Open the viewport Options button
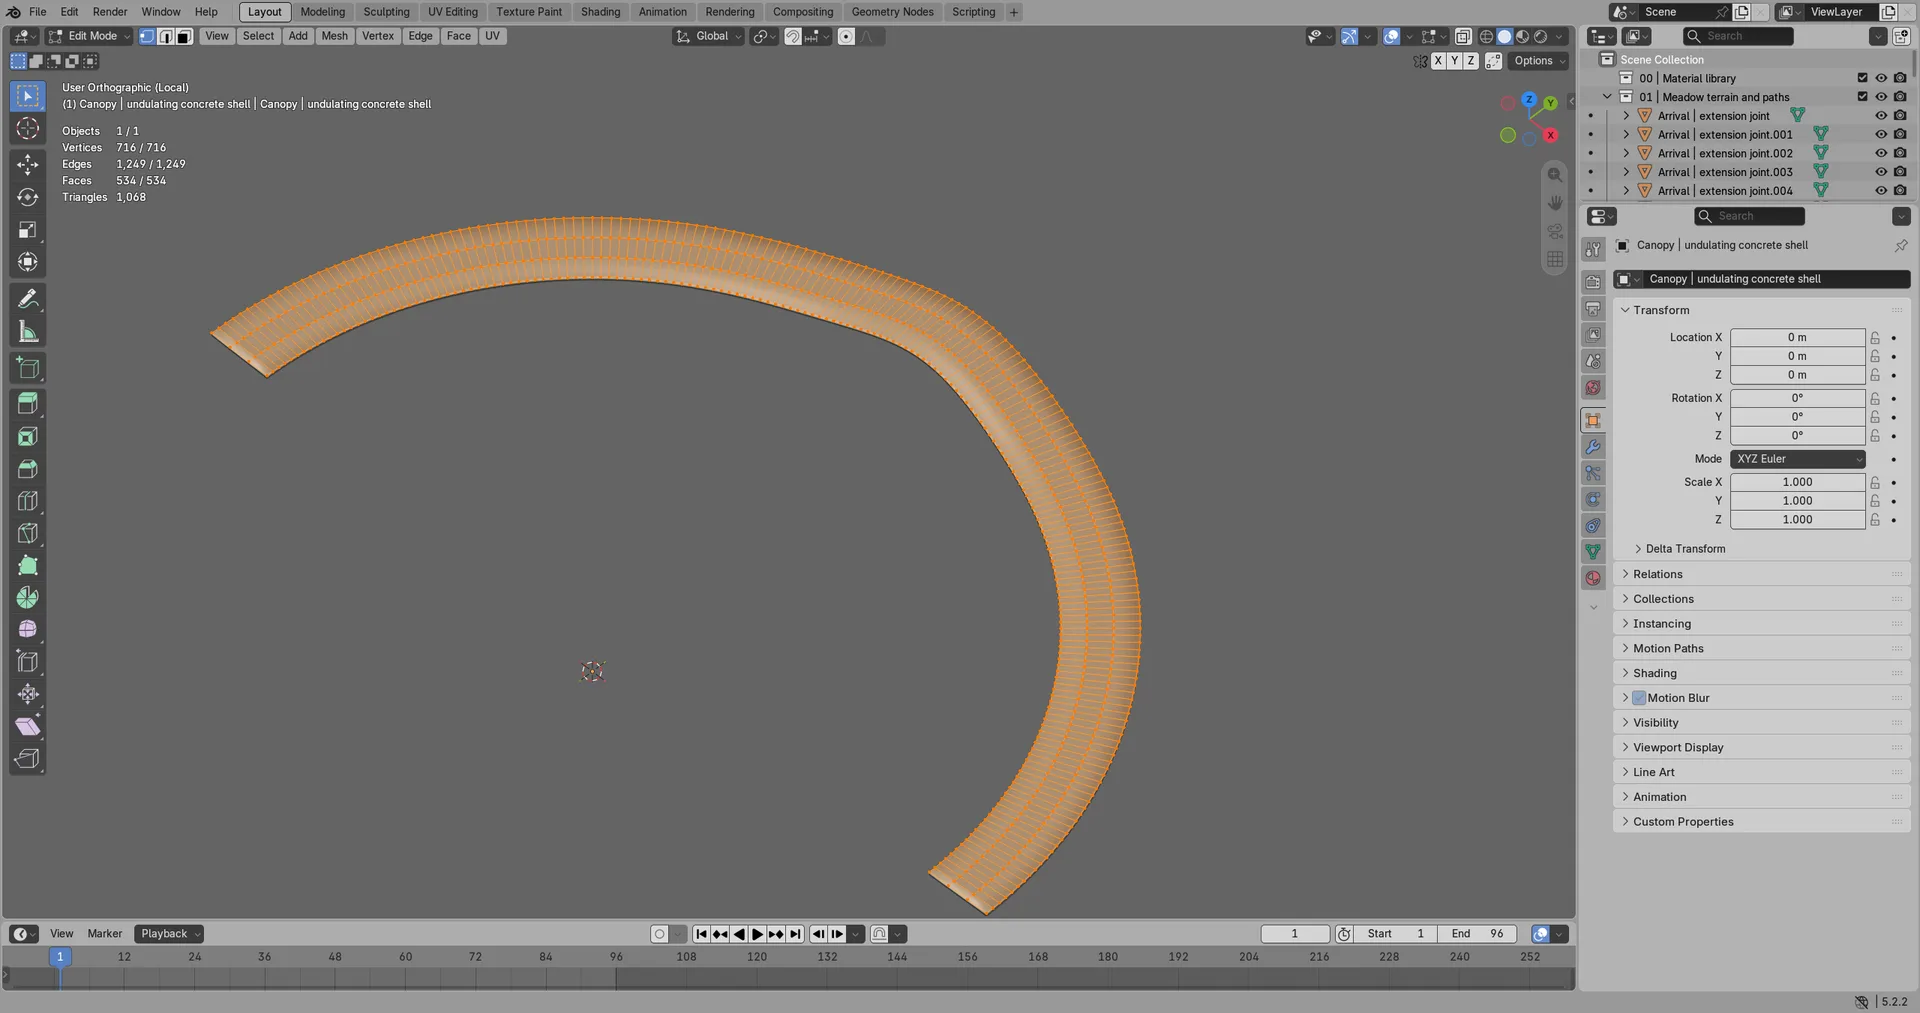1920x1013 pixels. coord(1539,61)
